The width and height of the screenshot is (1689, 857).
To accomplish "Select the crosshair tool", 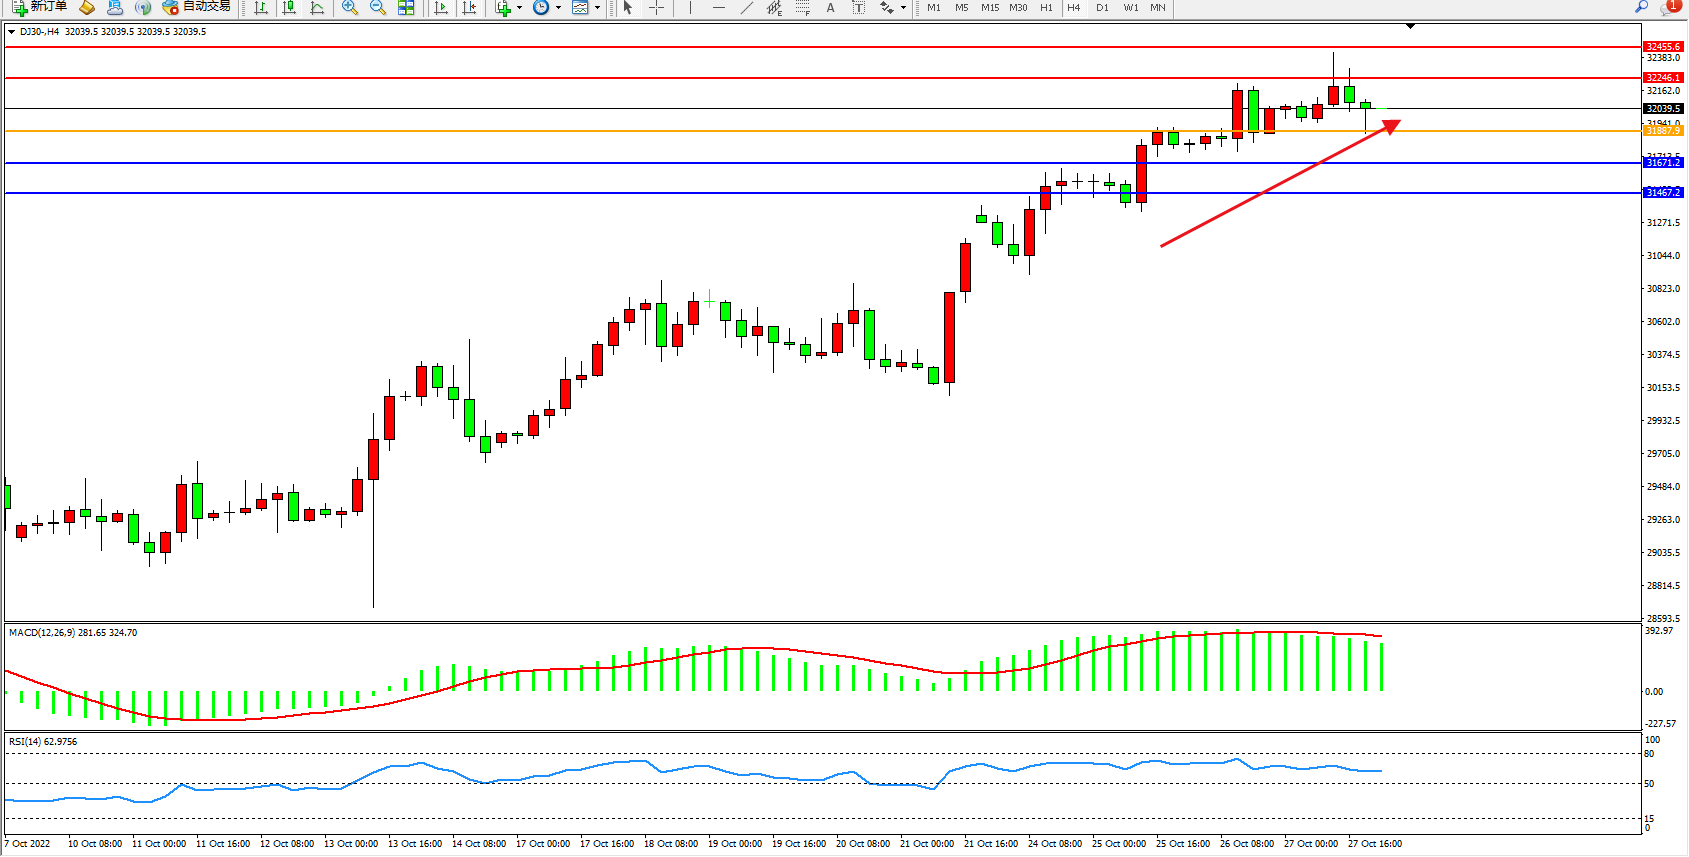I will [656, 8].
